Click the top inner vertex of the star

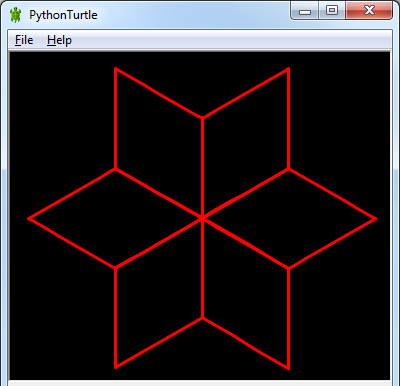pyautogui.click(x=202, y=118)
